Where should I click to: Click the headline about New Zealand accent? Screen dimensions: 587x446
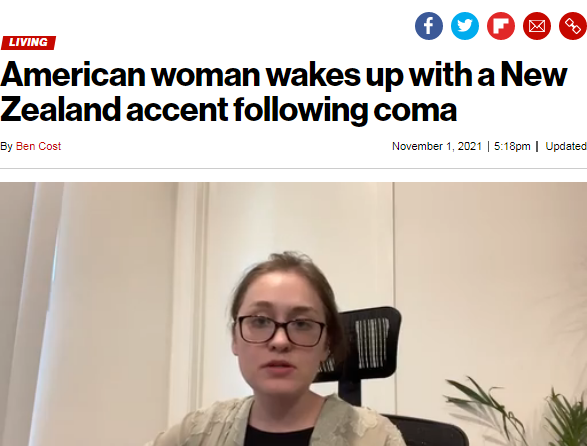pos(284,92)
